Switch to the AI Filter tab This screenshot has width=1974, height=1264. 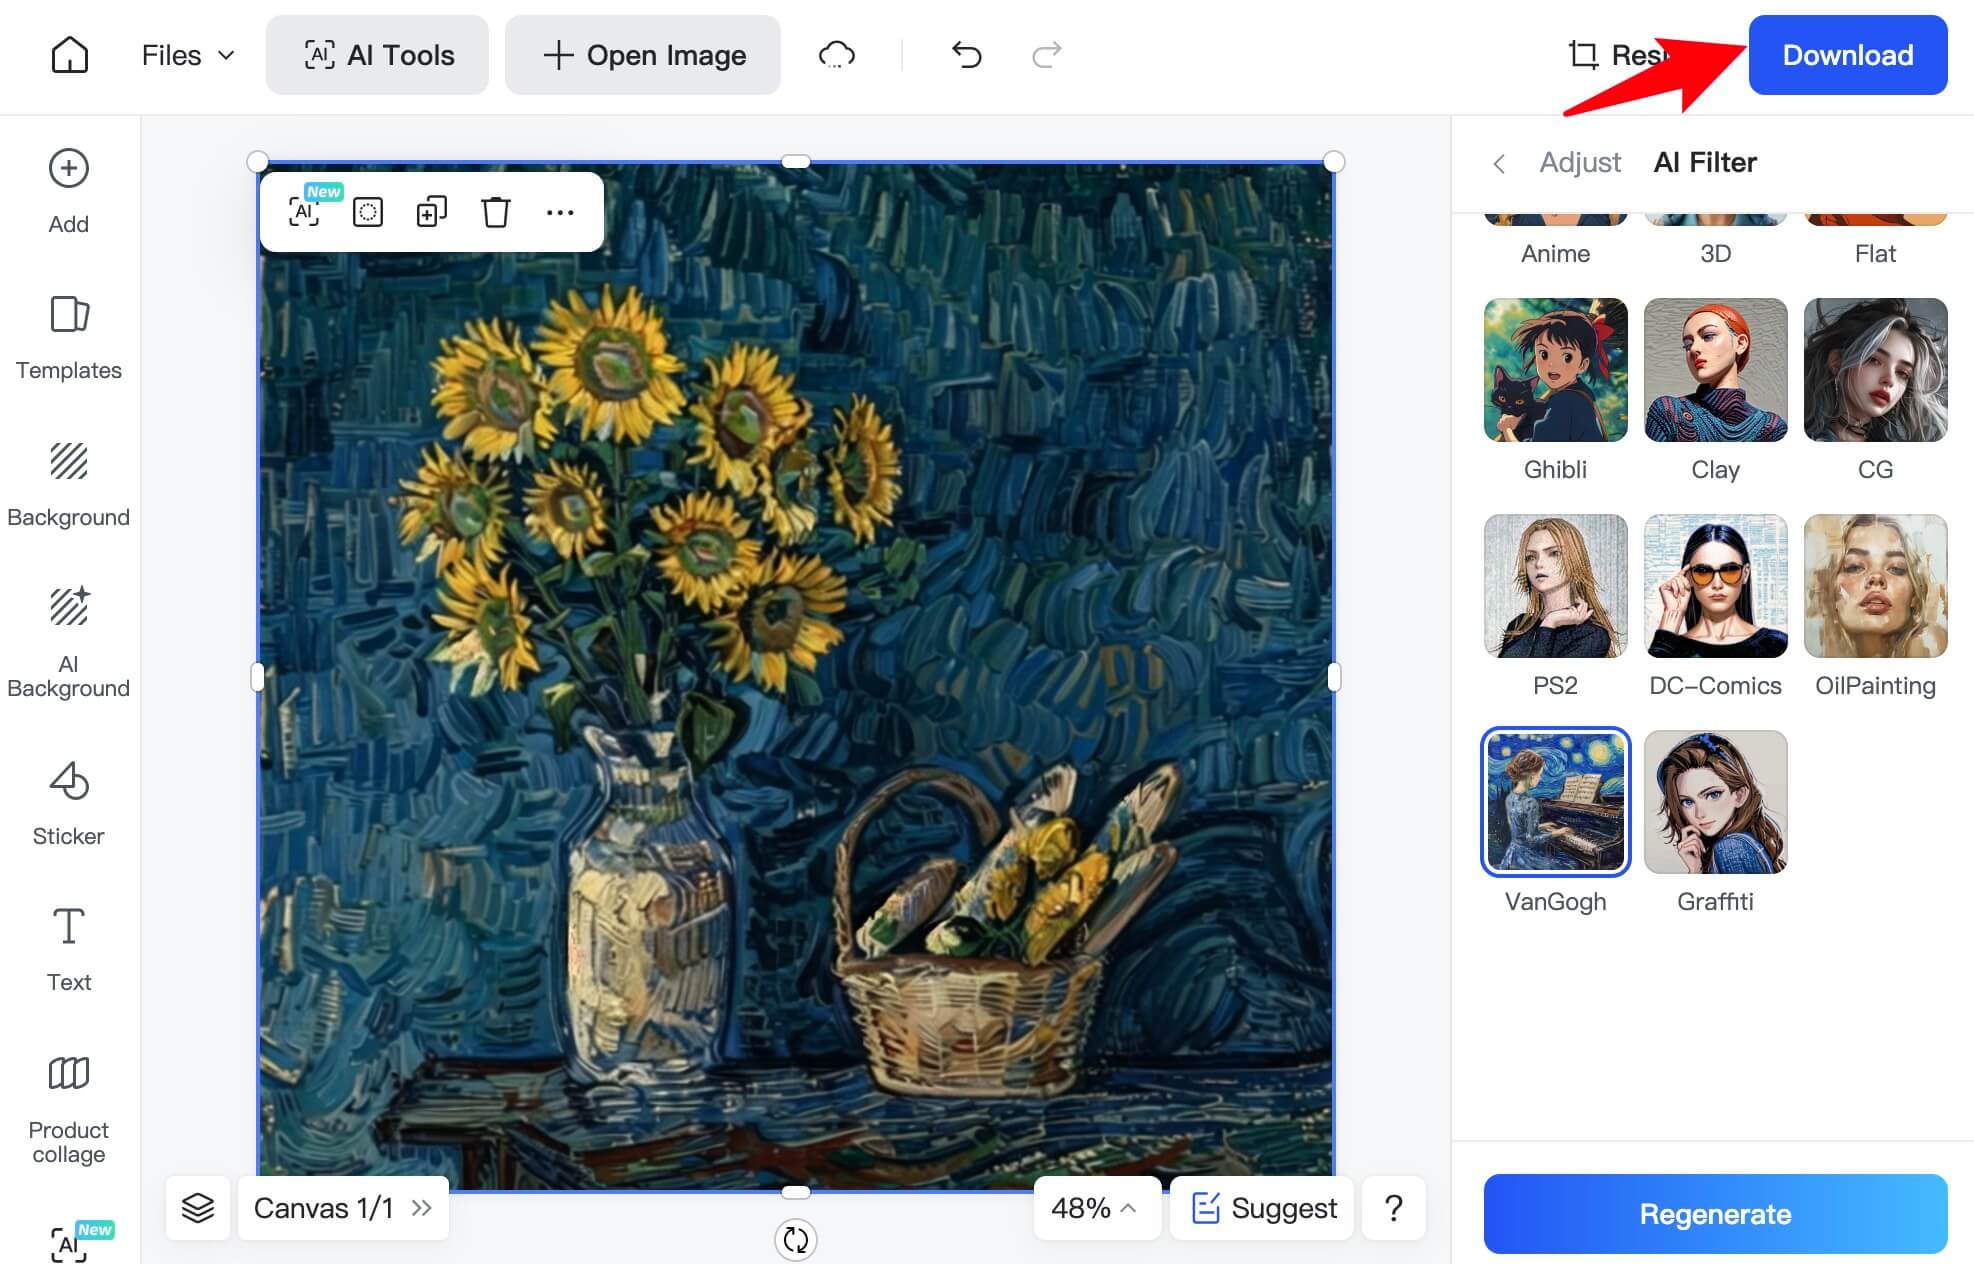(1705, 162)
